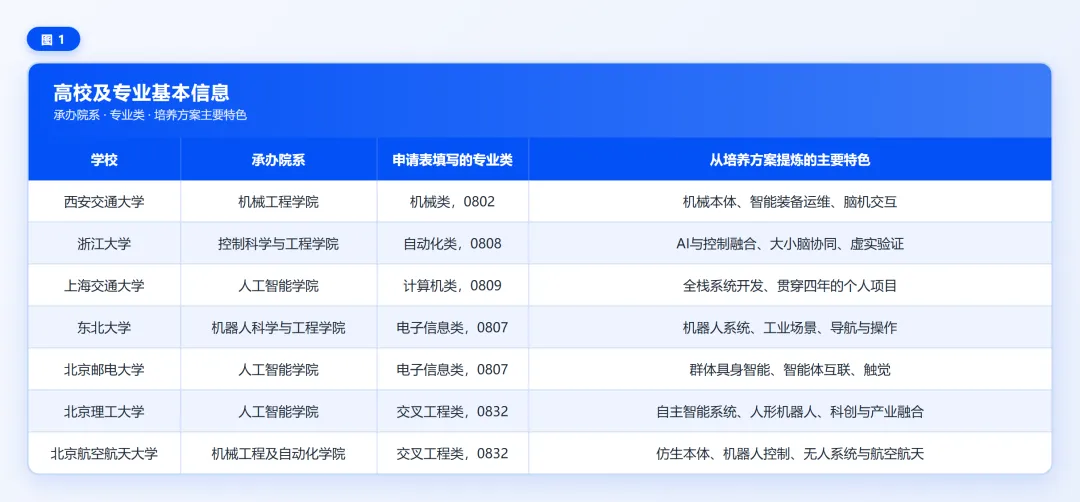The width and height of the screenshot is (1080, 502).
Task: Click '仿生本体、机器人控制、无人系统与航空航天' cell
Action: pos(790,454)
